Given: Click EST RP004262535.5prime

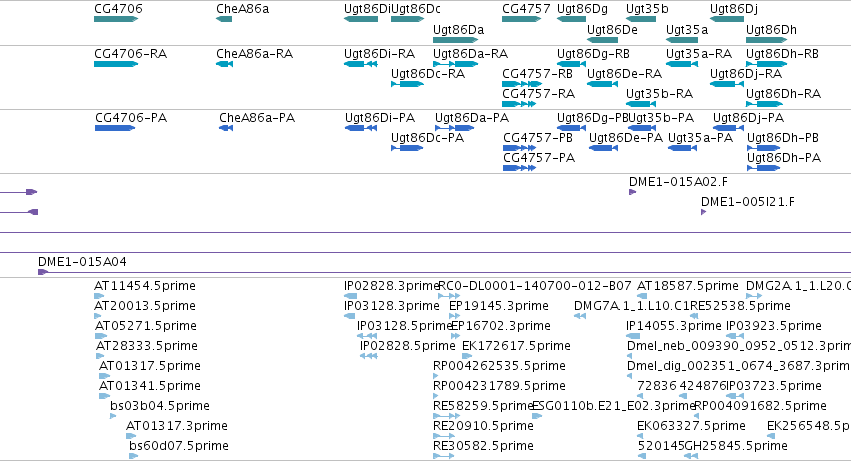Looking at the screenshot, I should 436,376.
